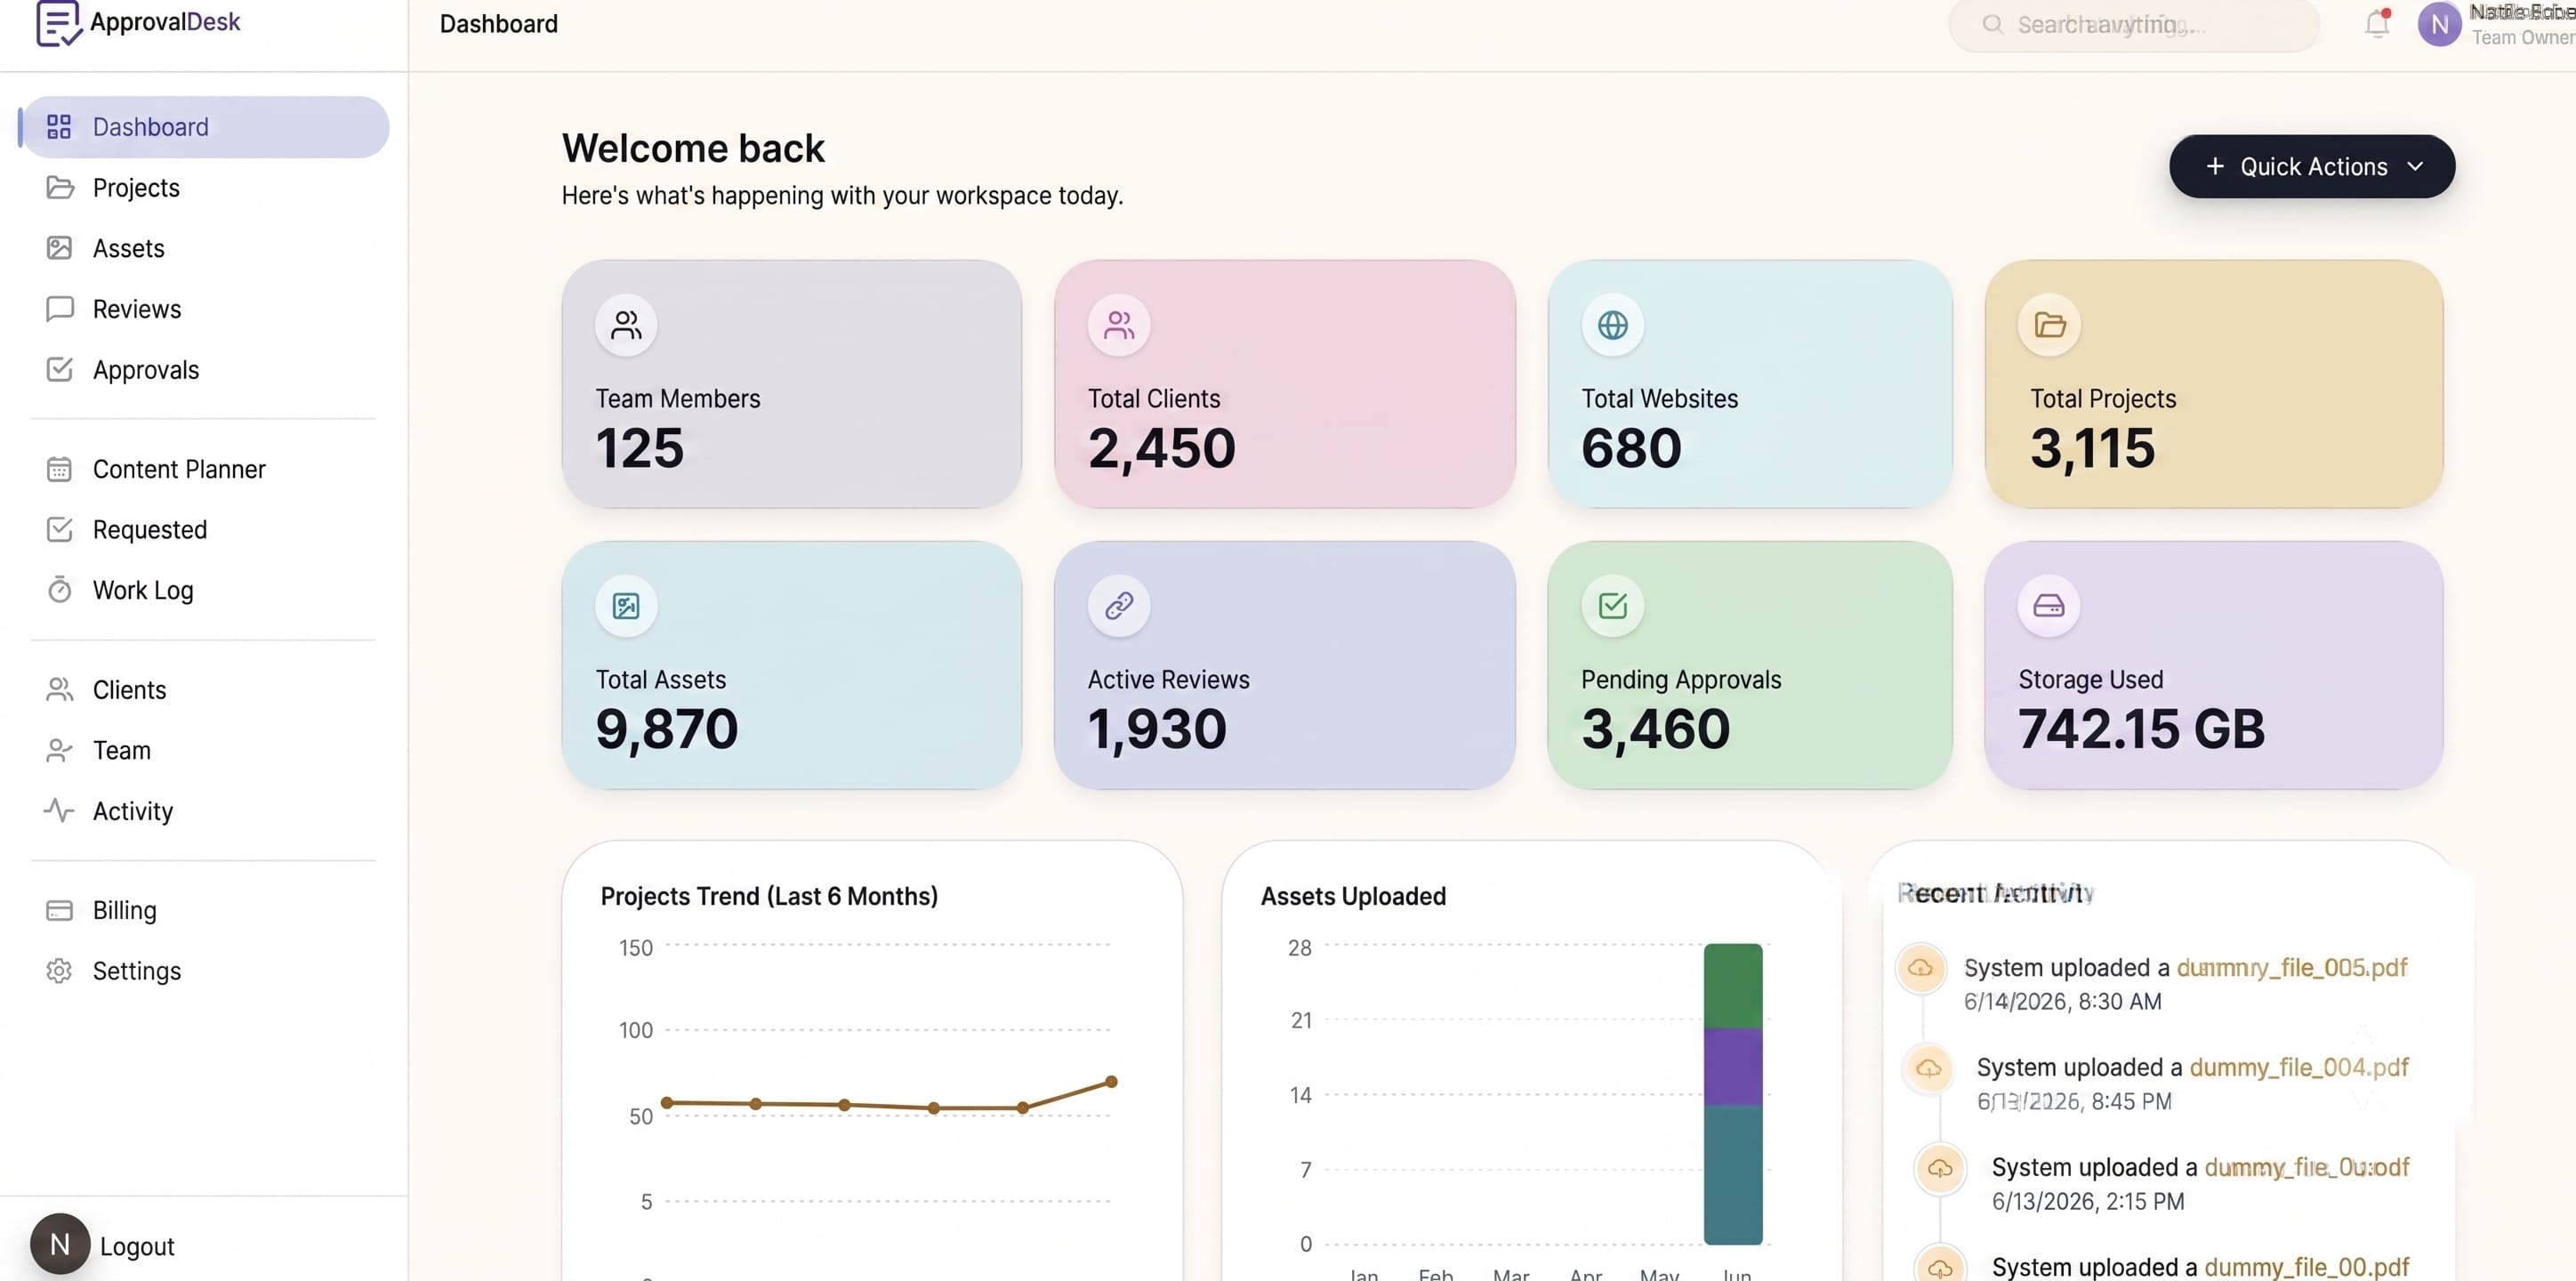Click the Quick Actions chevron arrow
Screen dimensions: 2576x1281
tap(2415, 166)
